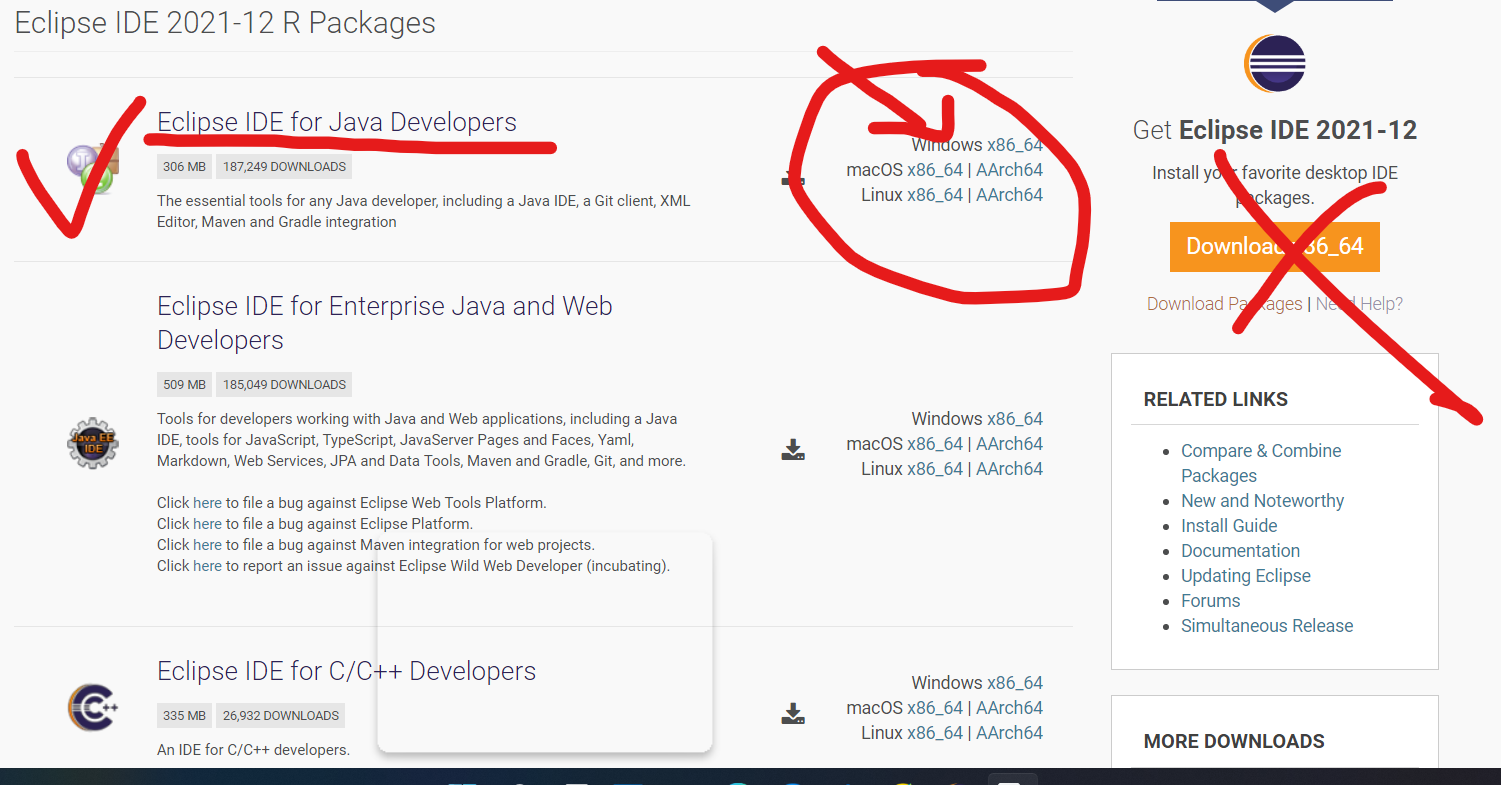Open the Updating Eclipse link

pyautogui.click(x=1246, y=576)
